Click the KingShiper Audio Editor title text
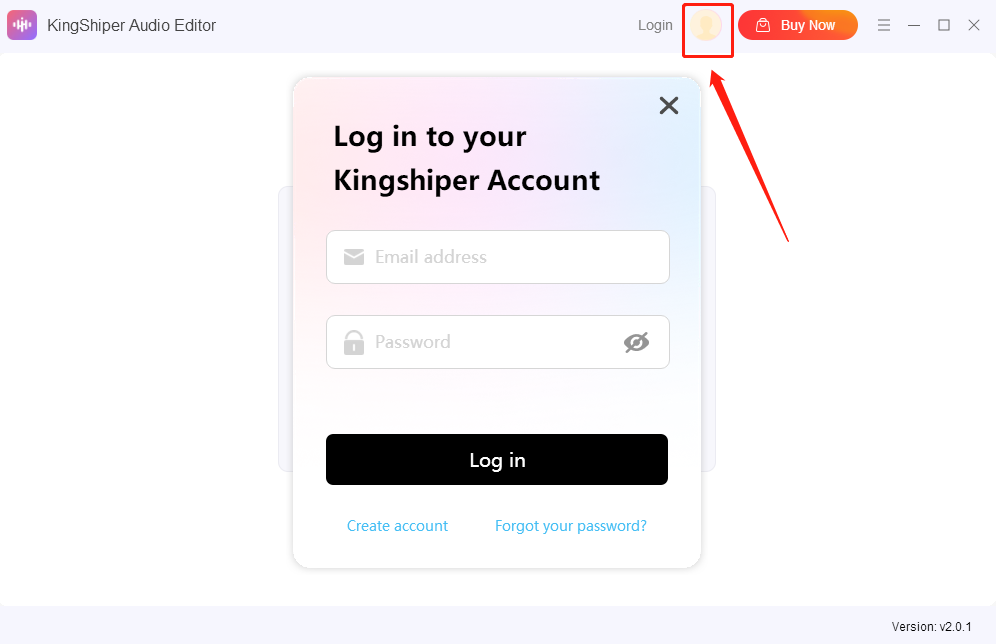 [x=131, y=25]
